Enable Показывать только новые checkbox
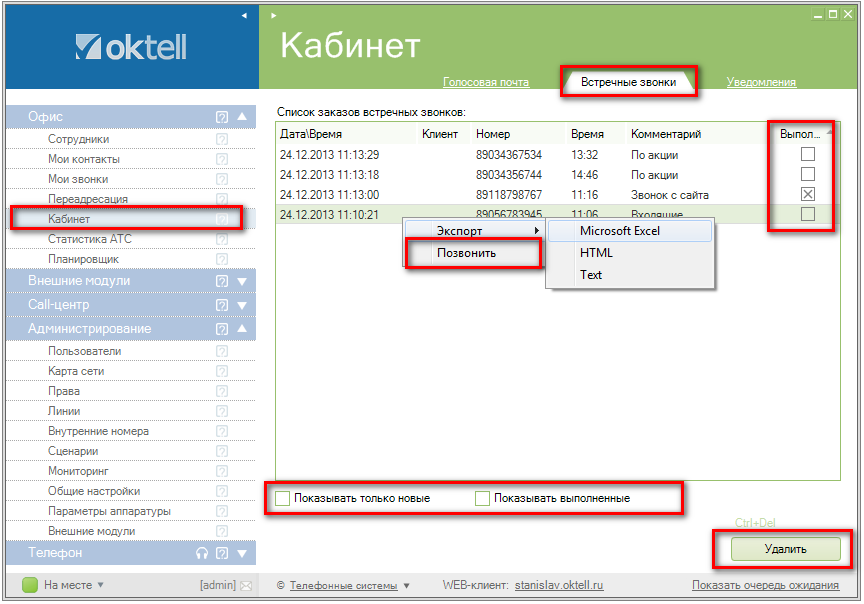 (x=283, y=498)
